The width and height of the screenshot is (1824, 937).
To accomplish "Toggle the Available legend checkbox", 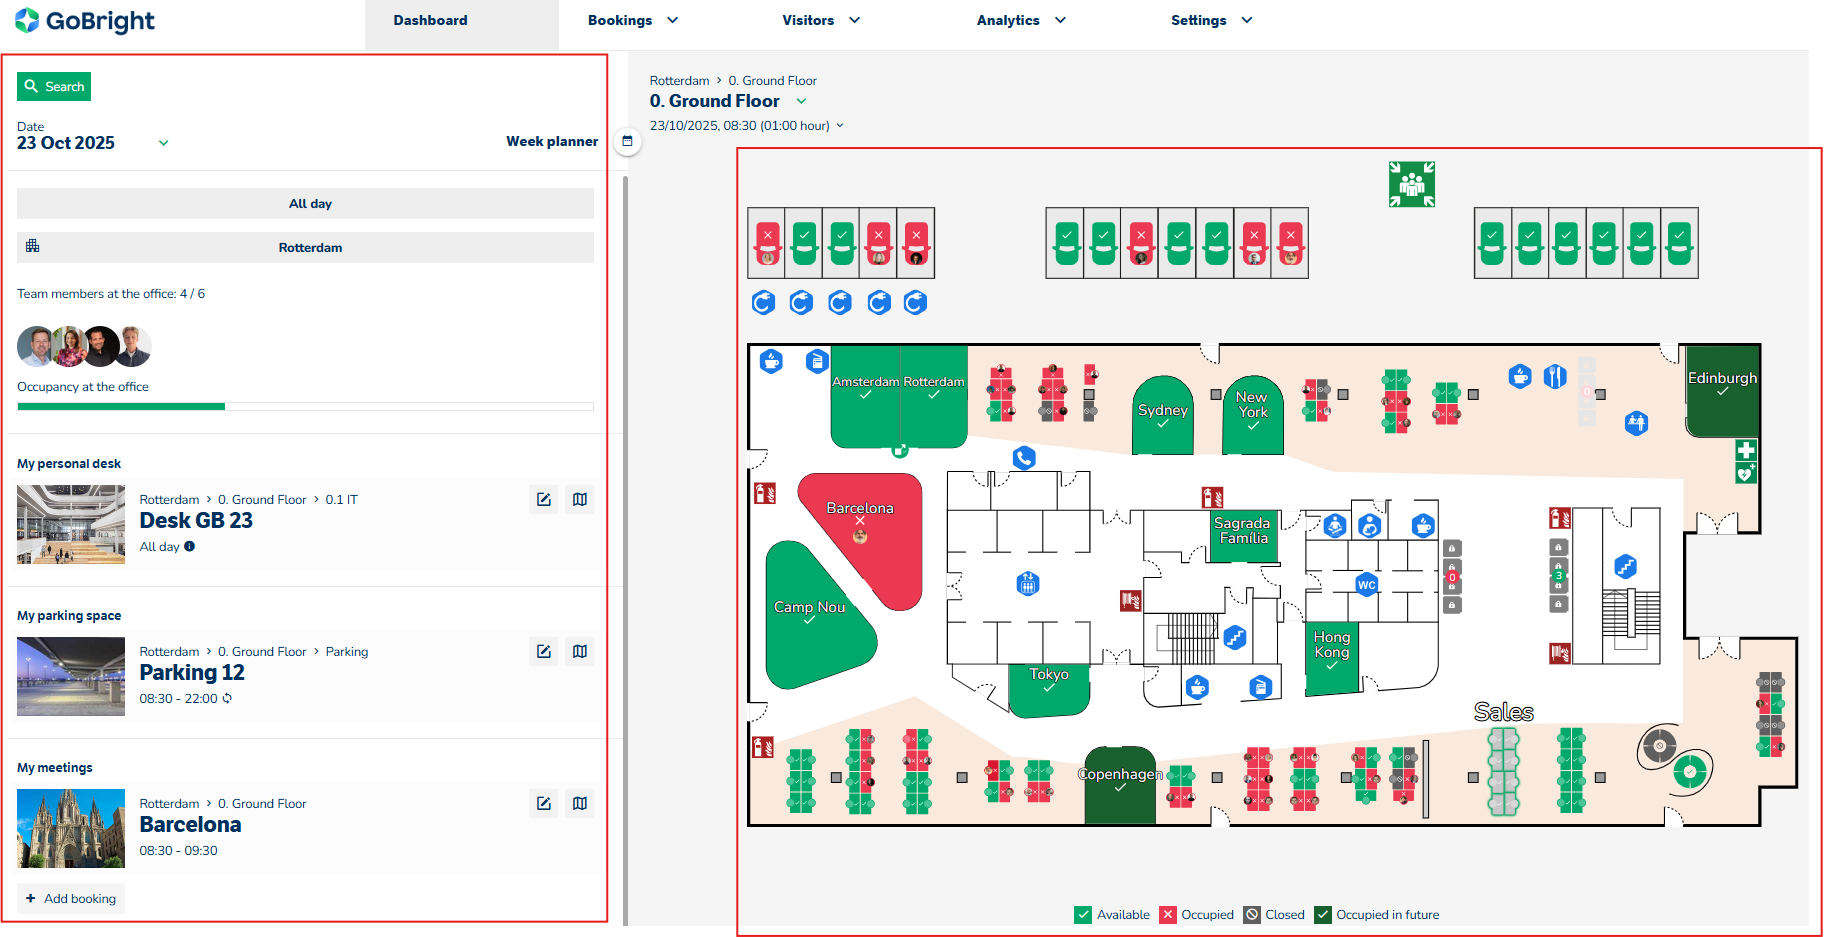I will point(1083,914).
